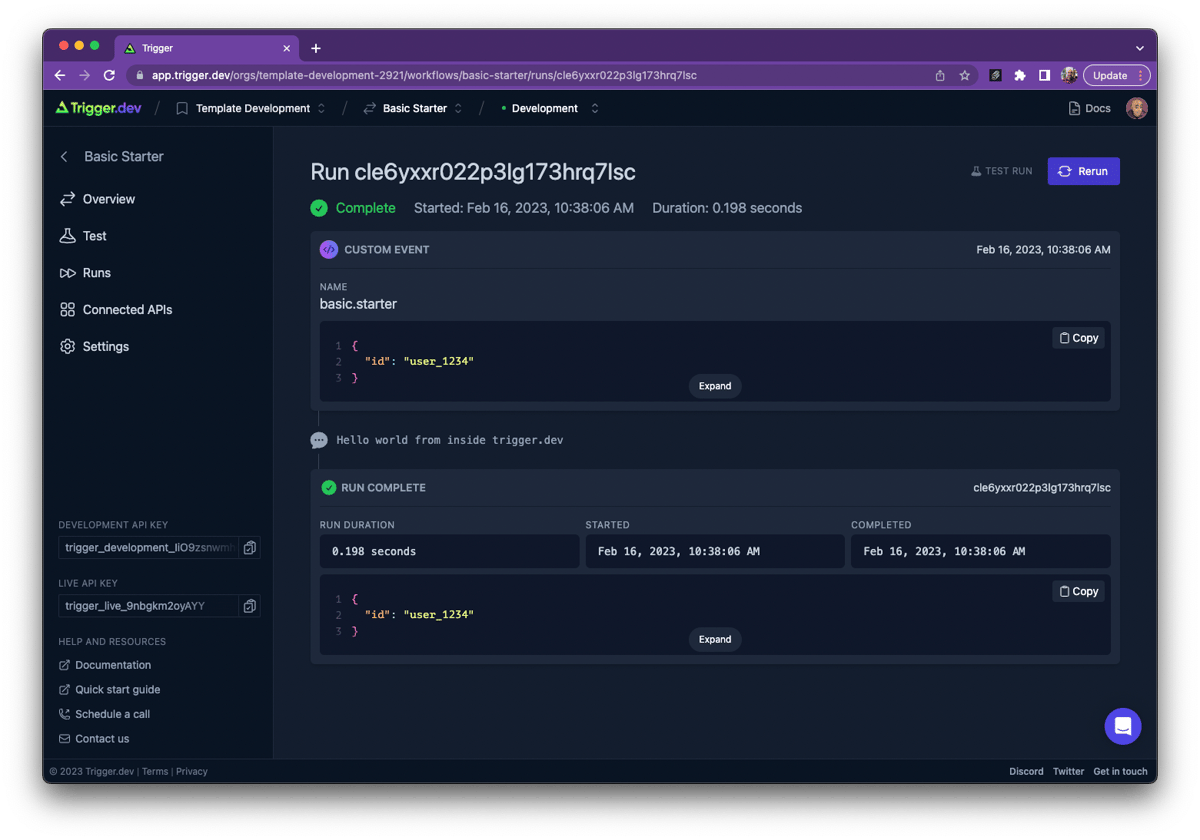The height and width of the screenshot is (840, 1200).
Task: Open the user avatar menu
Action: [1137, 108]
